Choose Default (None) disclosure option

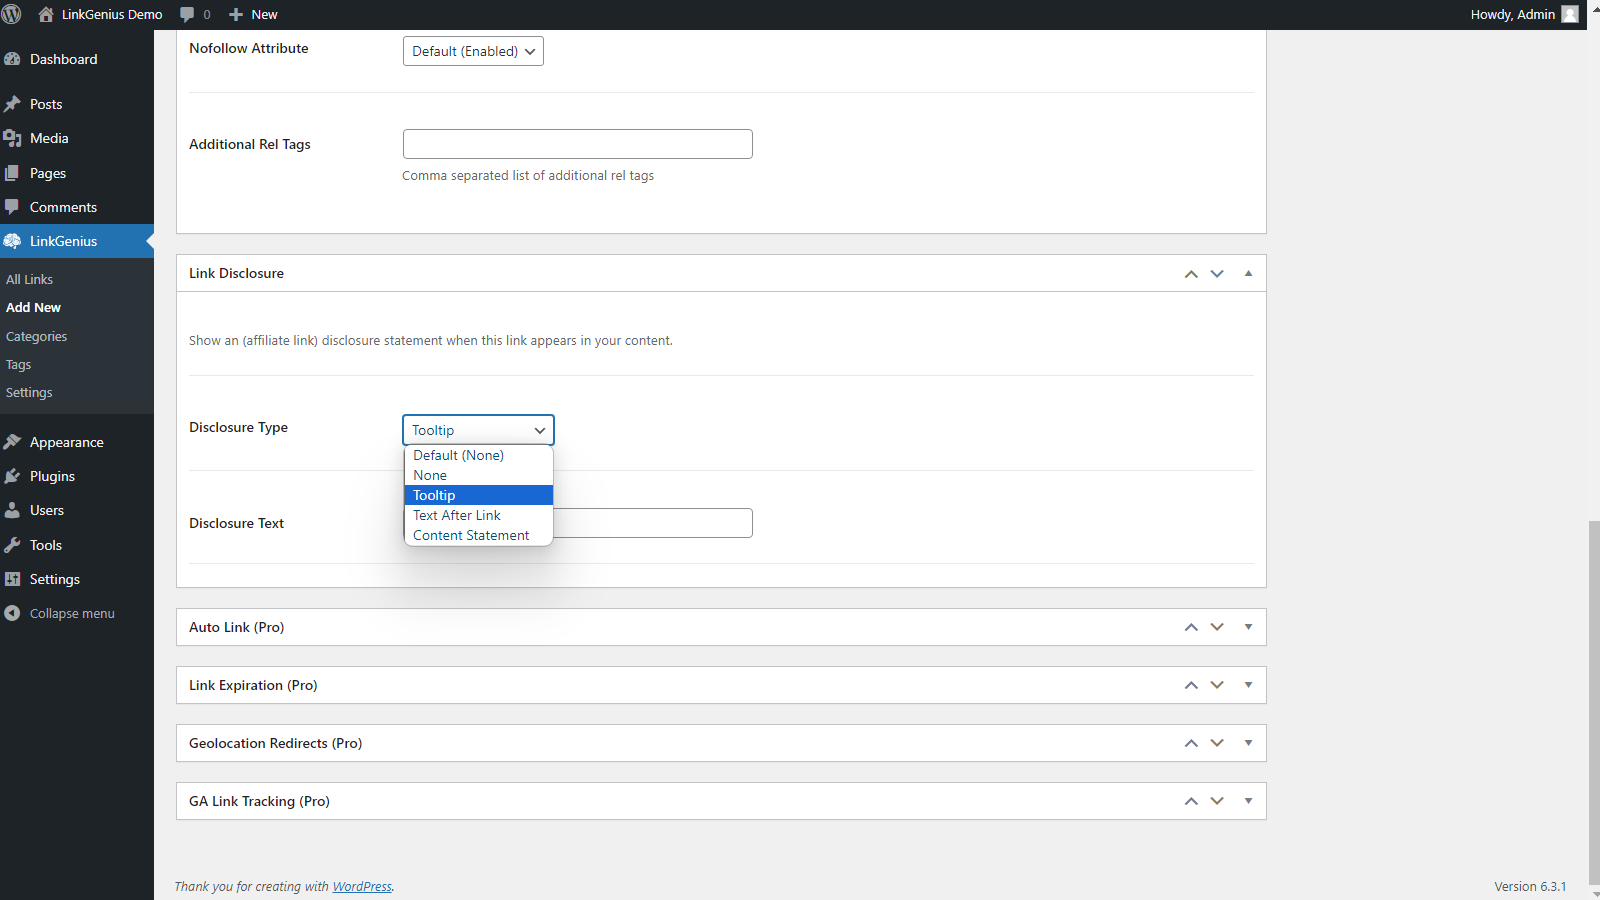[478, 455]
